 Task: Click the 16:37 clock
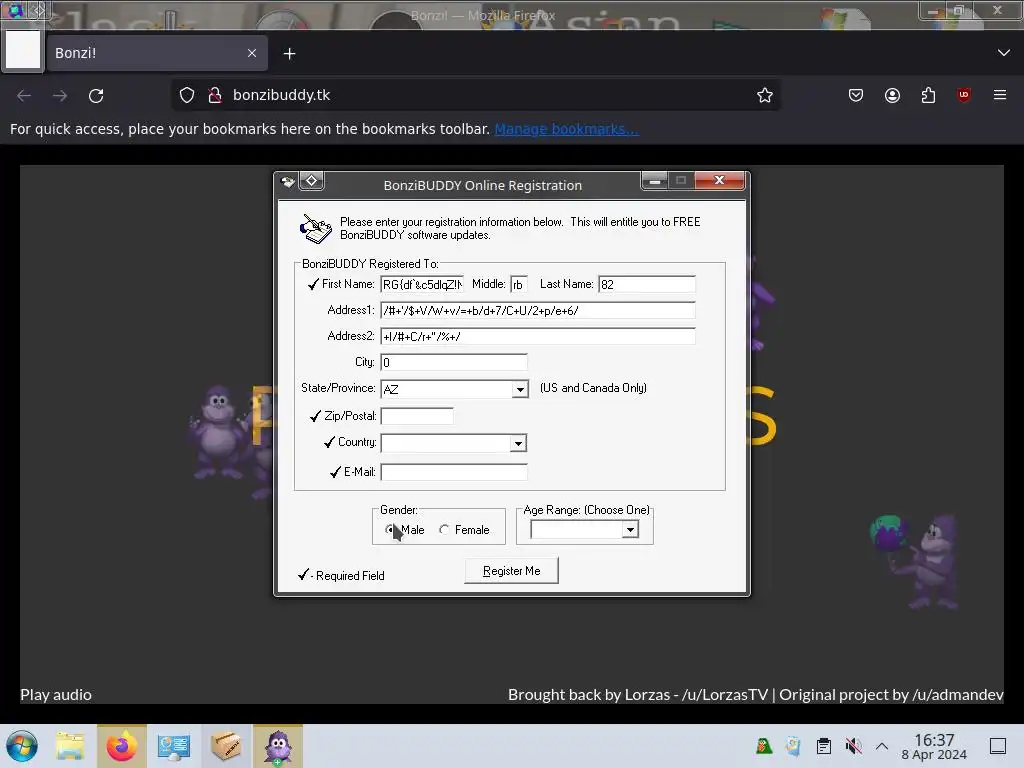pyautogui.click(x=934, y=740)
